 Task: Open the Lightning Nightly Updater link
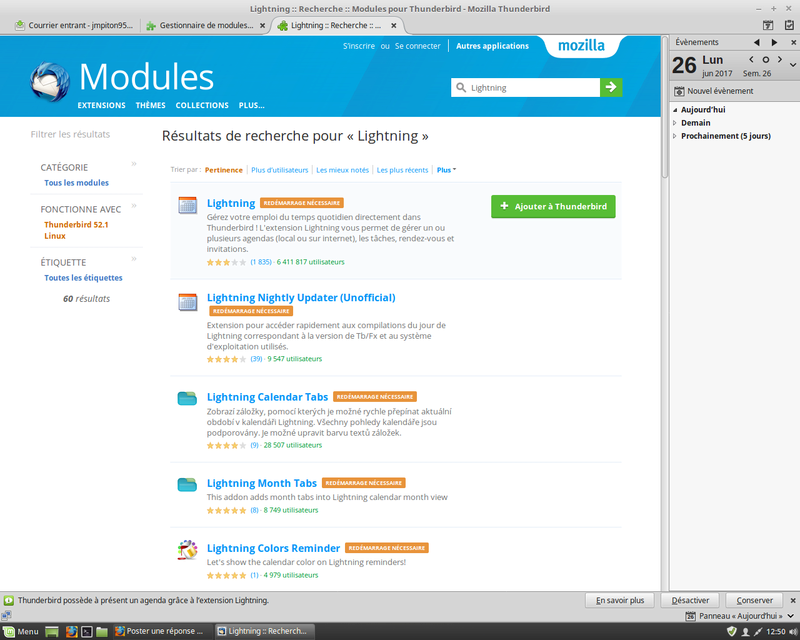301,298
